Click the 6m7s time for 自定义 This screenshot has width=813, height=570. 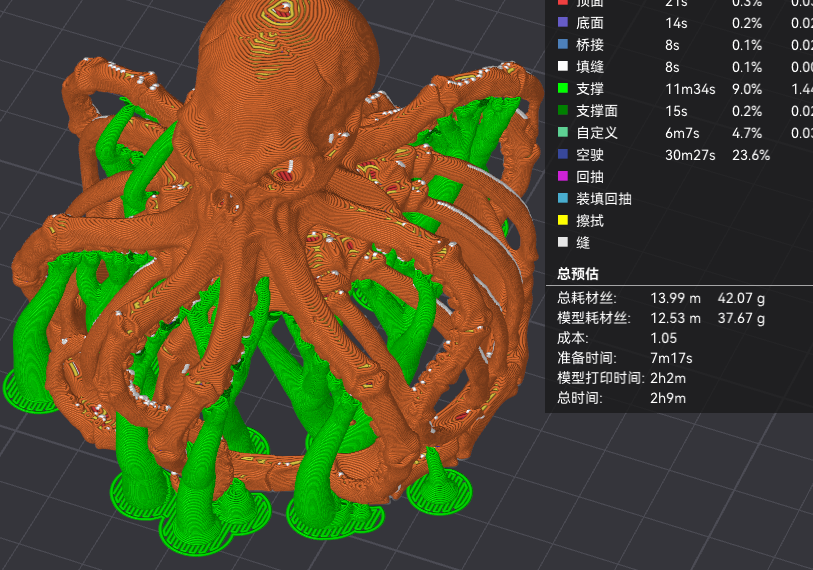coord(682,133)
